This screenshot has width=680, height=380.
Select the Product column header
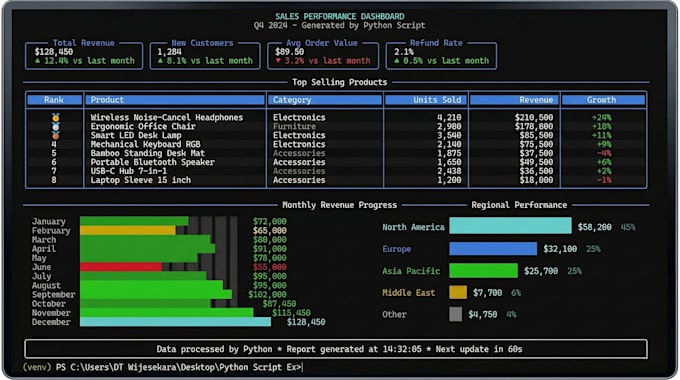tap(175, 100)
